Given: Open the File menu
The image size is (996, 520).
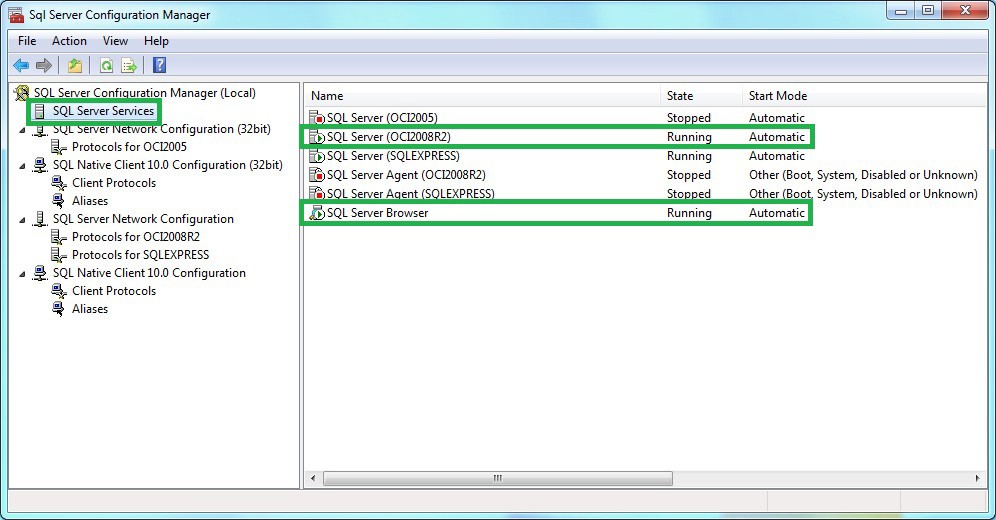Looking at the screenshot, I should [x=27, y=41].
